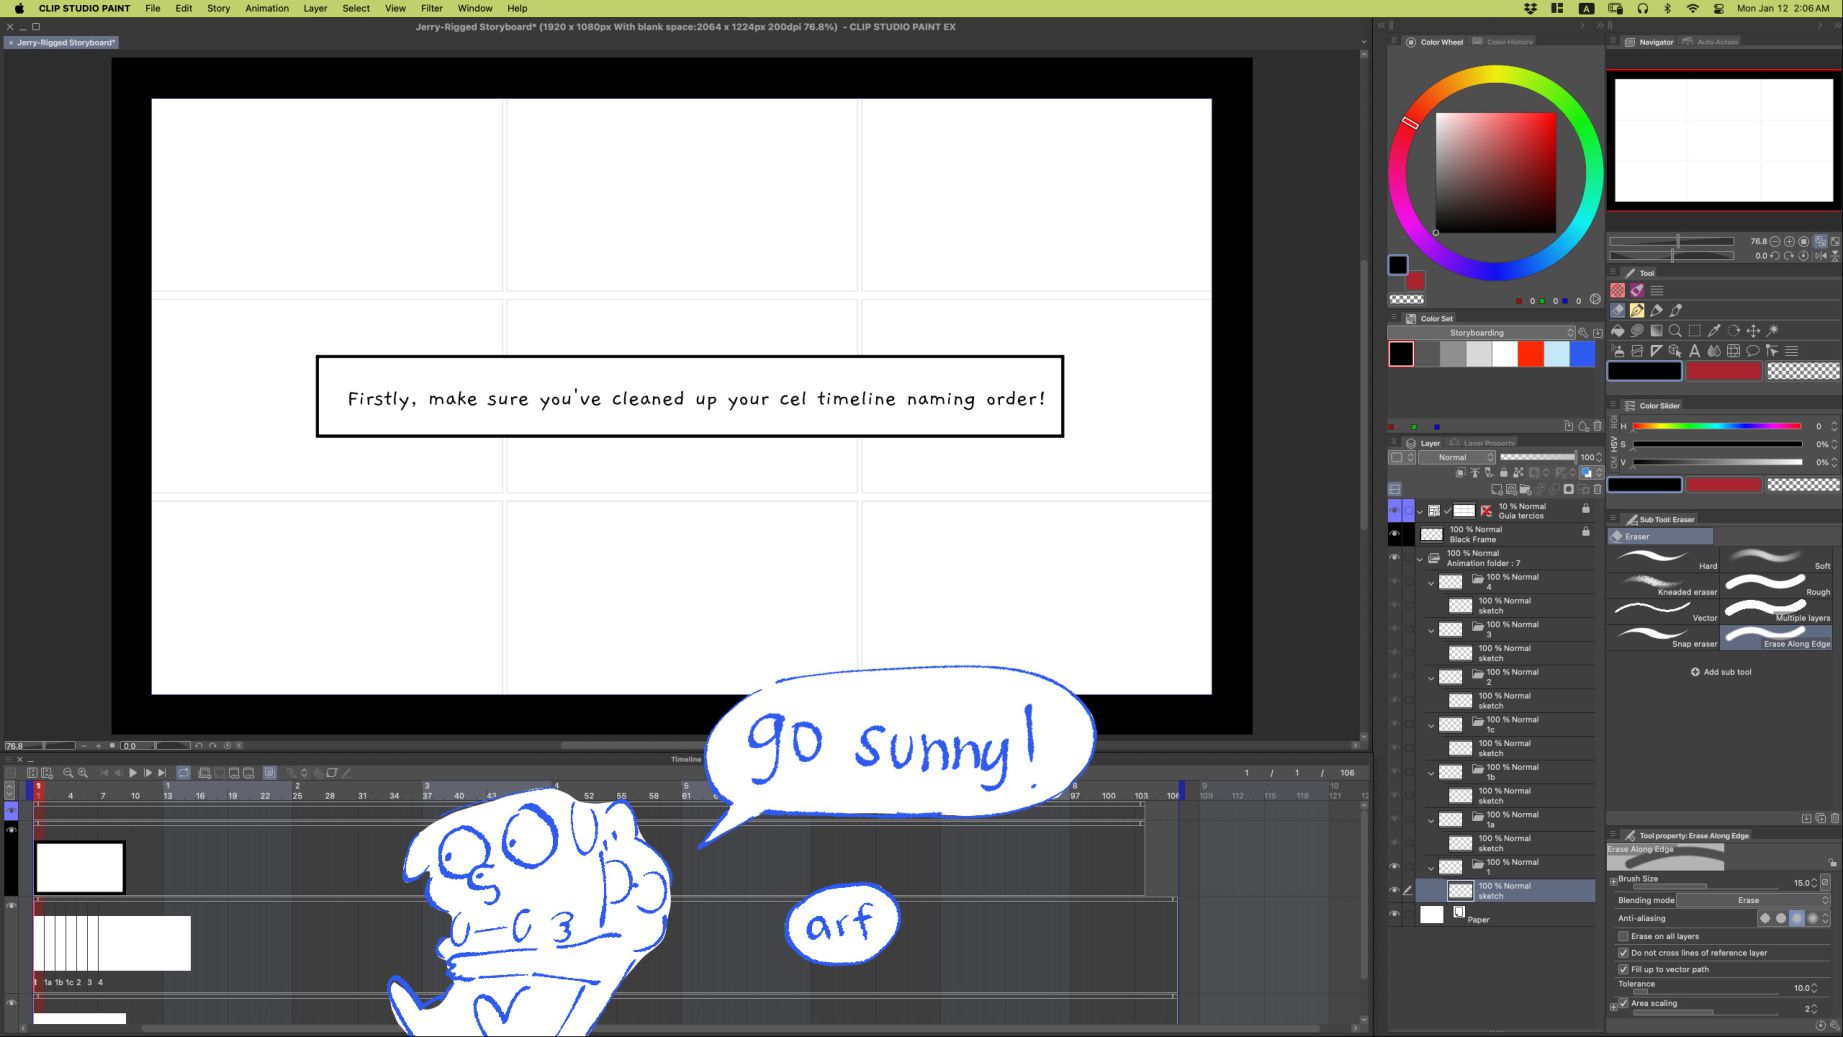
Task: Enable Erase on all layers checkbox
Action: (x=1623, y=937)
